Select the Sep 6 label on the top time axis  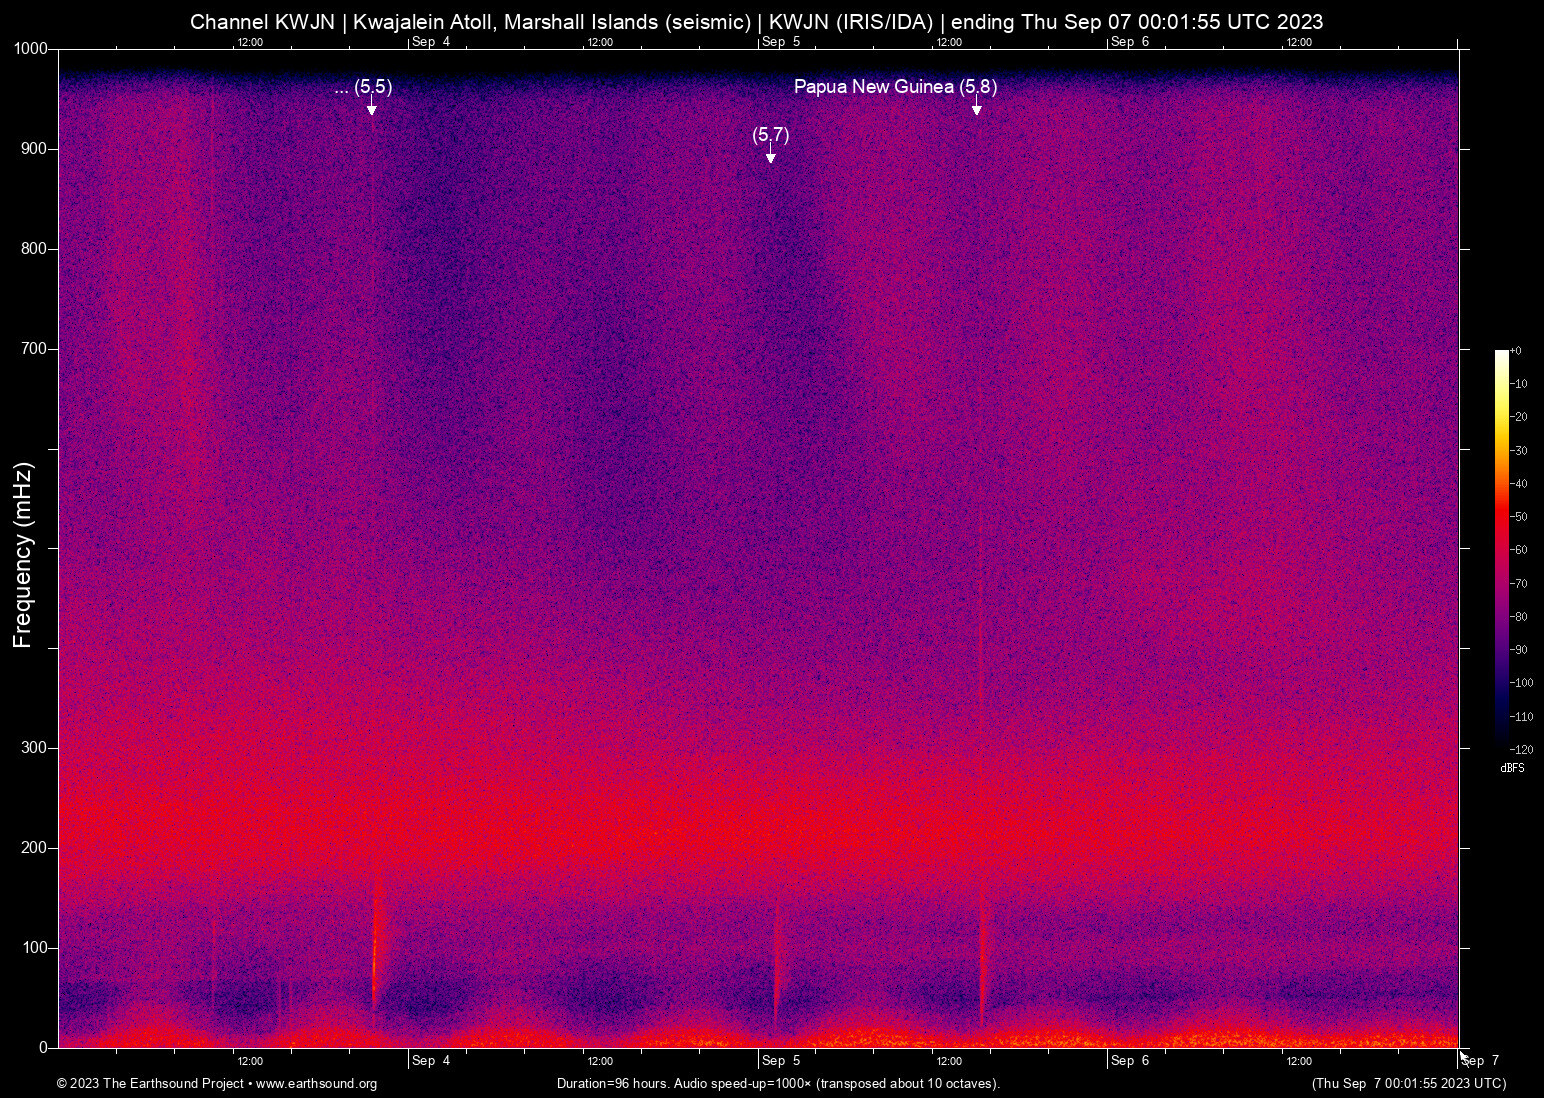(1130, 42)
